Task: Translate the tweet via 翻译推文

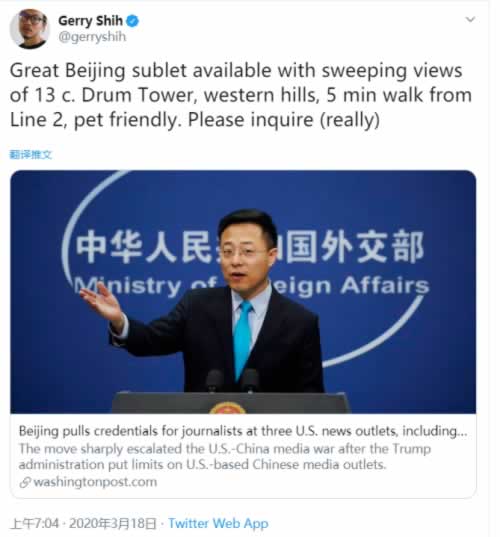Action: [30, 155]
